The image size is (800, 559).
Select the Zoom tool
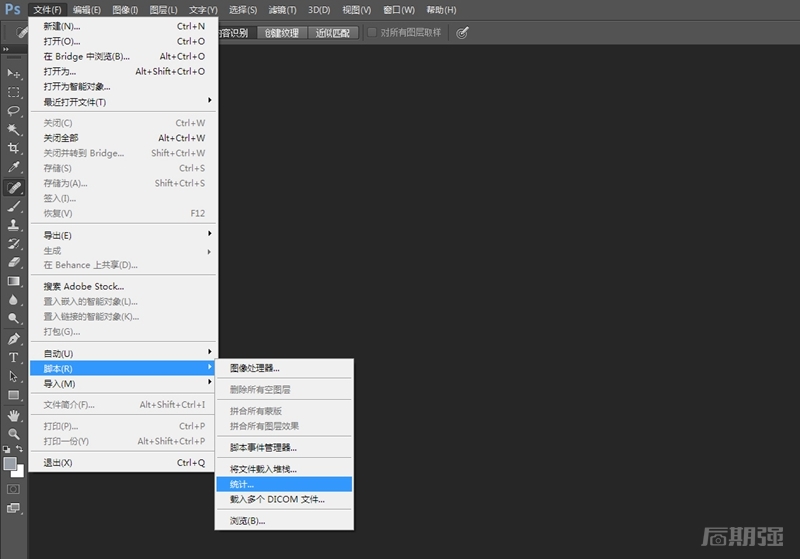pyautogui.click(x=14, y=434)
